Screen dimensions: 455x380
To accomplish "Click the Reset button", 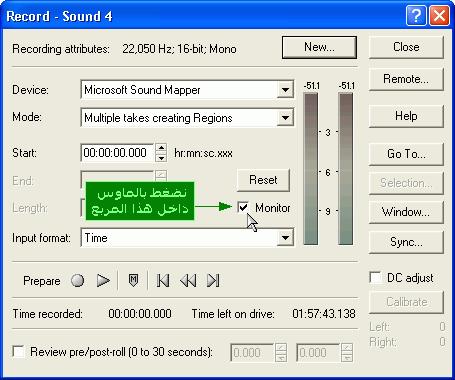I will [263, 180].
